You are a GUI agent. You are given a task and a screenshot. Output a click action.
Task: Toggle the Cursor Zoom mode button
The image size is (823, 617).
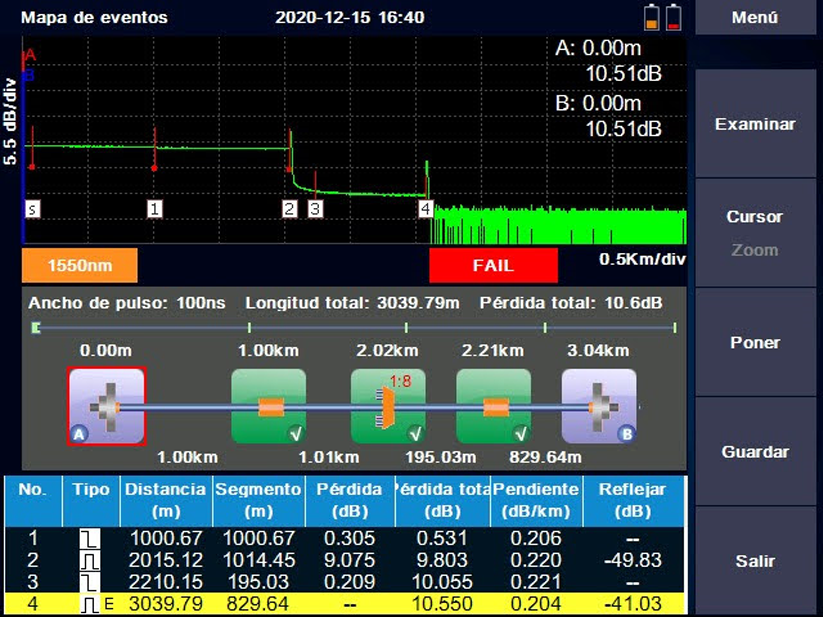[755, 233]
